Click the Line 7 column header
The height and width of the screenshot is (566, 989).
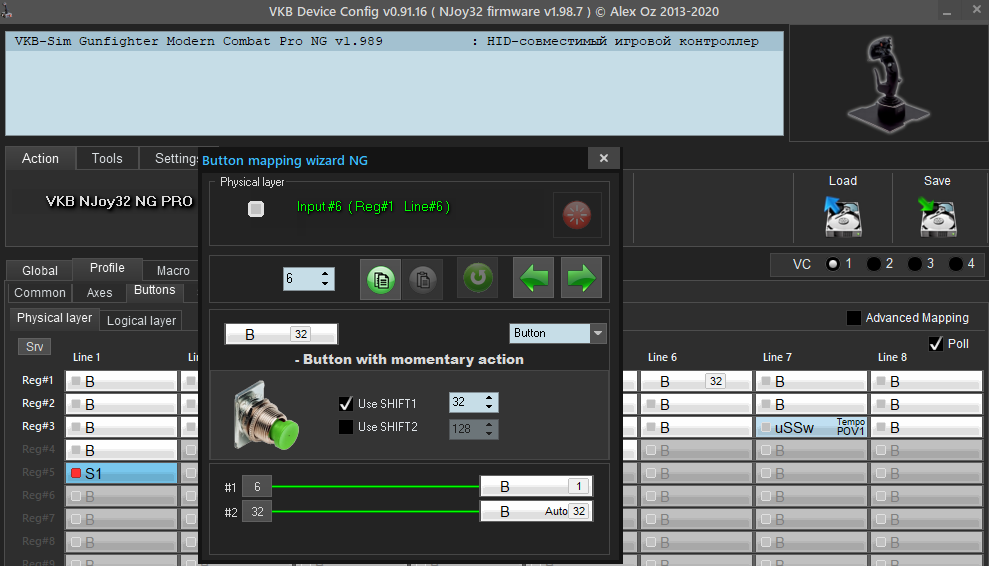pyautogui.click(x=776, y=357)
